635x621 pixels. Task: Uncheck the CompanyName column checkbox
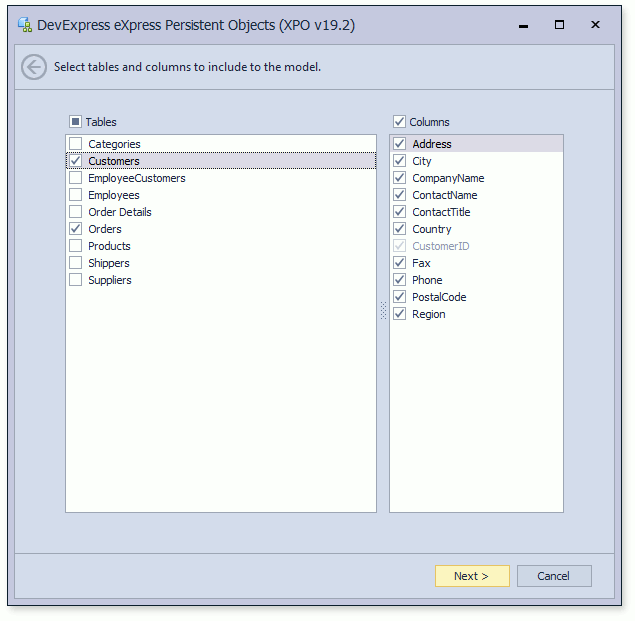point(399,177)
